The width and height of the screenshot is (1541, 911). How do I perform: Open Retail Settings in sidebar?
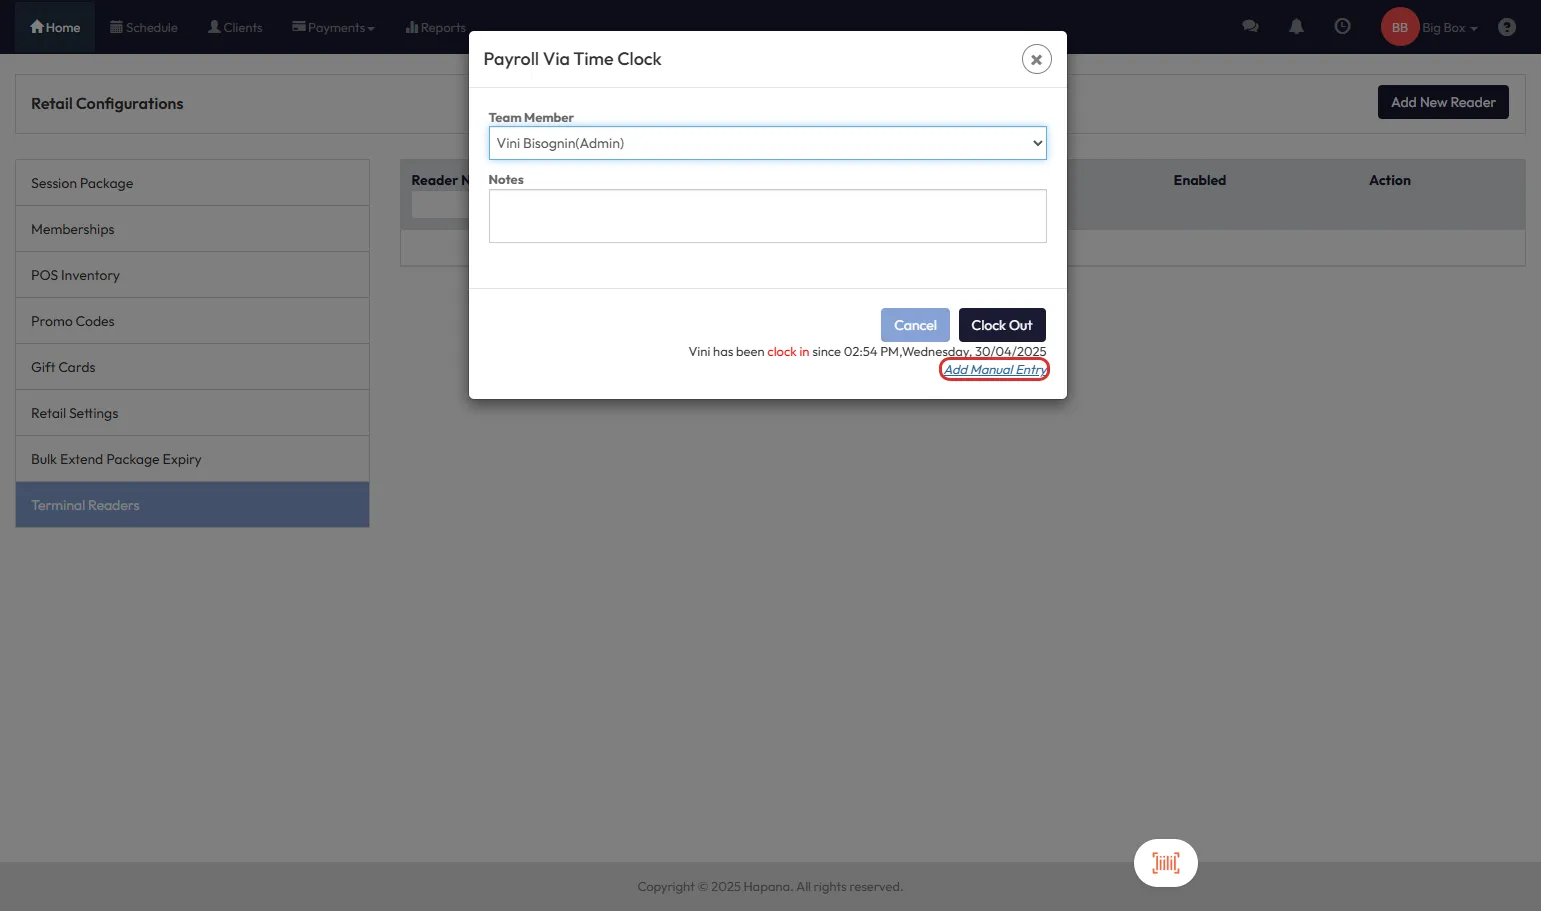[75, 413]
